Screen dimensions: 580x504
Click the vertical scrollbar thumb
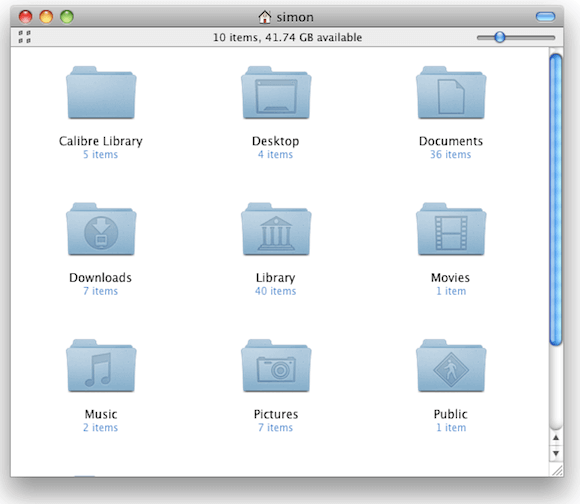click(556, 200)
